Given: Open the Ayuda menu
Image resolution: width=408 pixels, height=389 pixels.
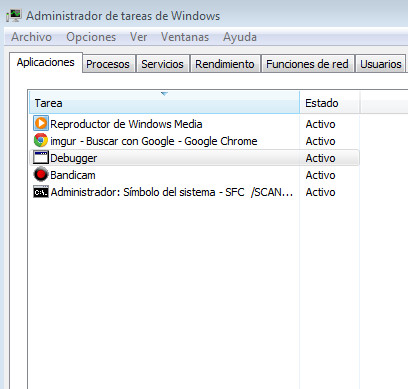Looking at the screenshot, I should pos(240,37).
